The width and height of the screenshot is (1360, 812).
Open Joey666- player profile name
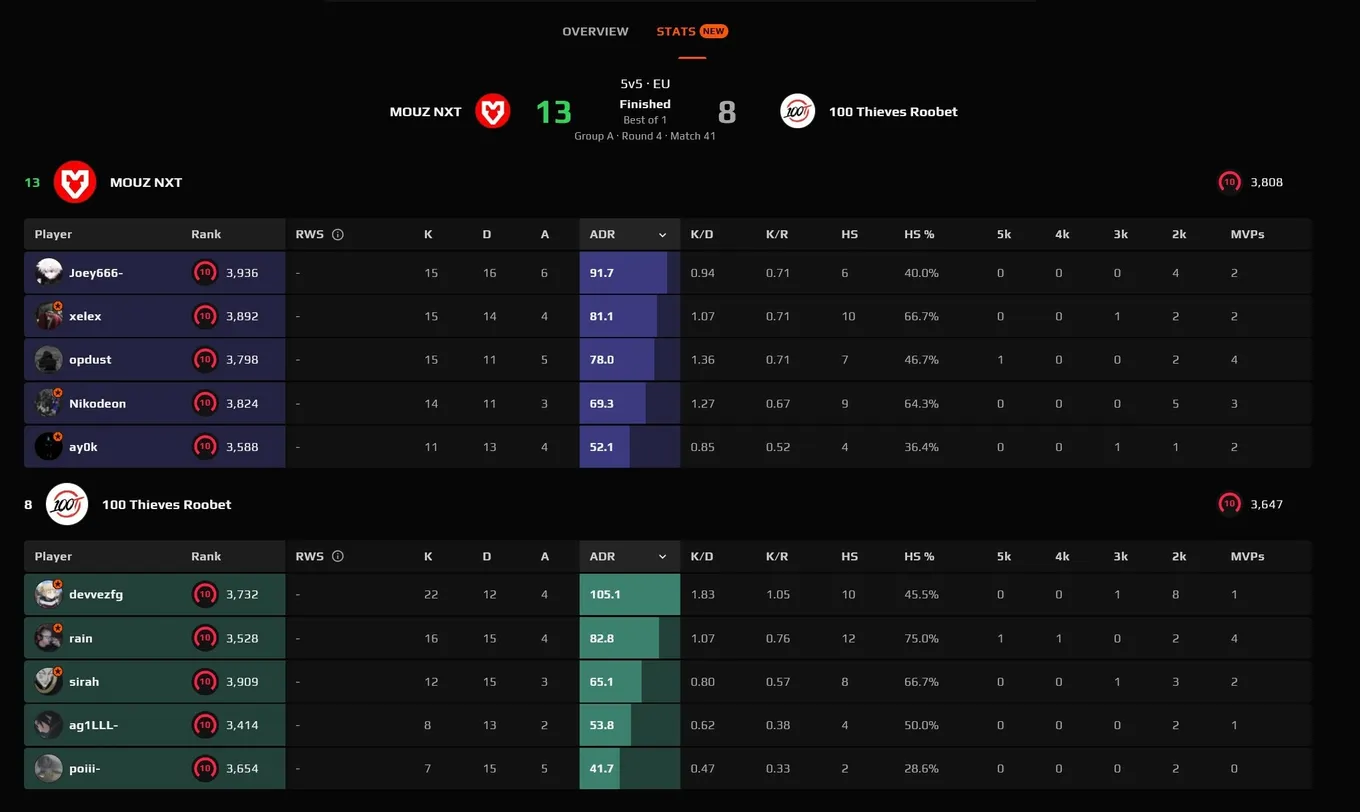pos(96,273)
